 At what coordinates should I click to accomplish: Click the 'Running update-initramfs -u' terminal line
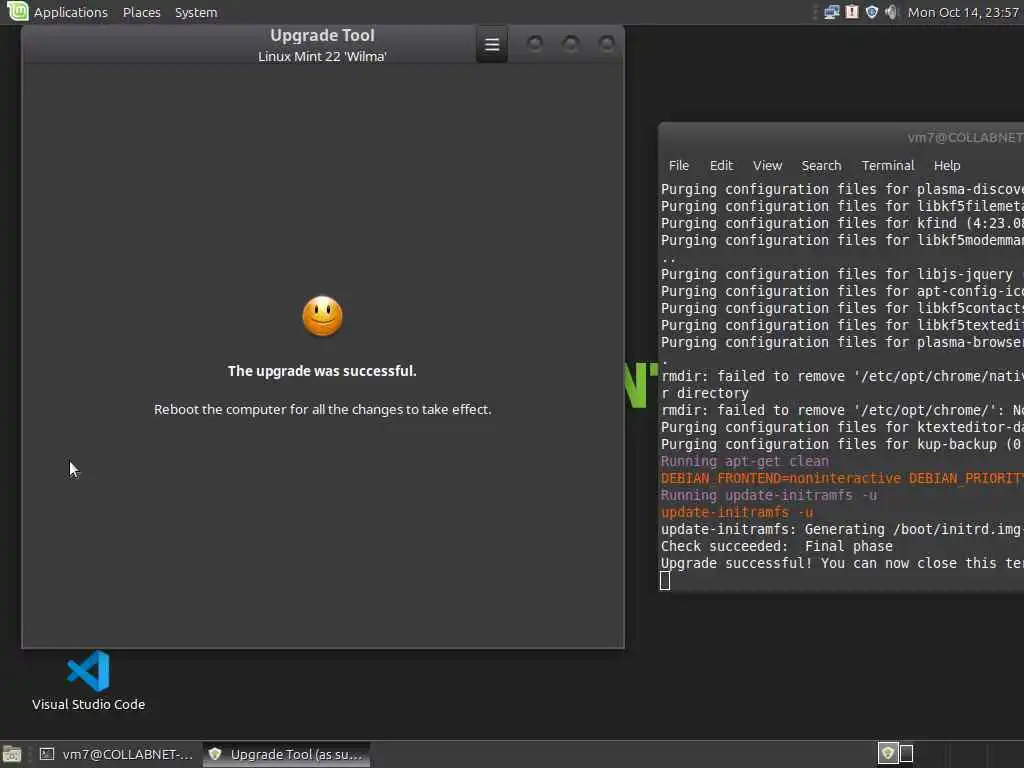(769, 495)
